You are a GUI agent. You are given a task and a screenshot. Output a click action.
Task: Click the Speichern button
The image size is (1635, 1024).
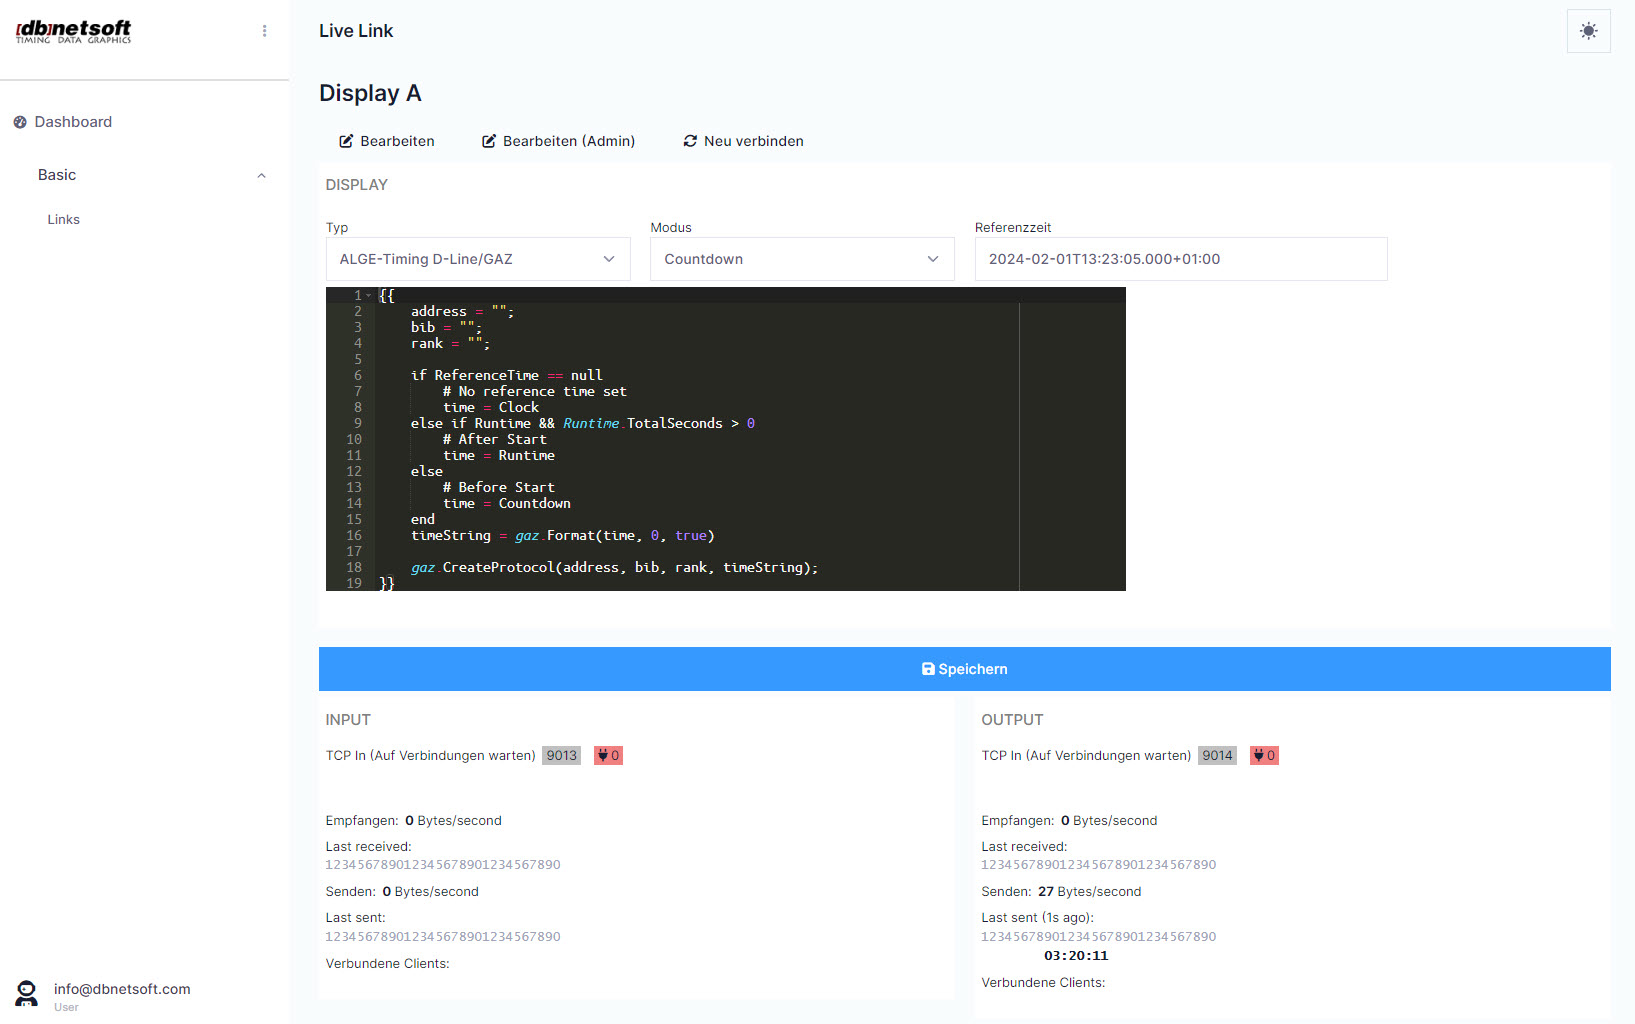(x=964, y=669)
